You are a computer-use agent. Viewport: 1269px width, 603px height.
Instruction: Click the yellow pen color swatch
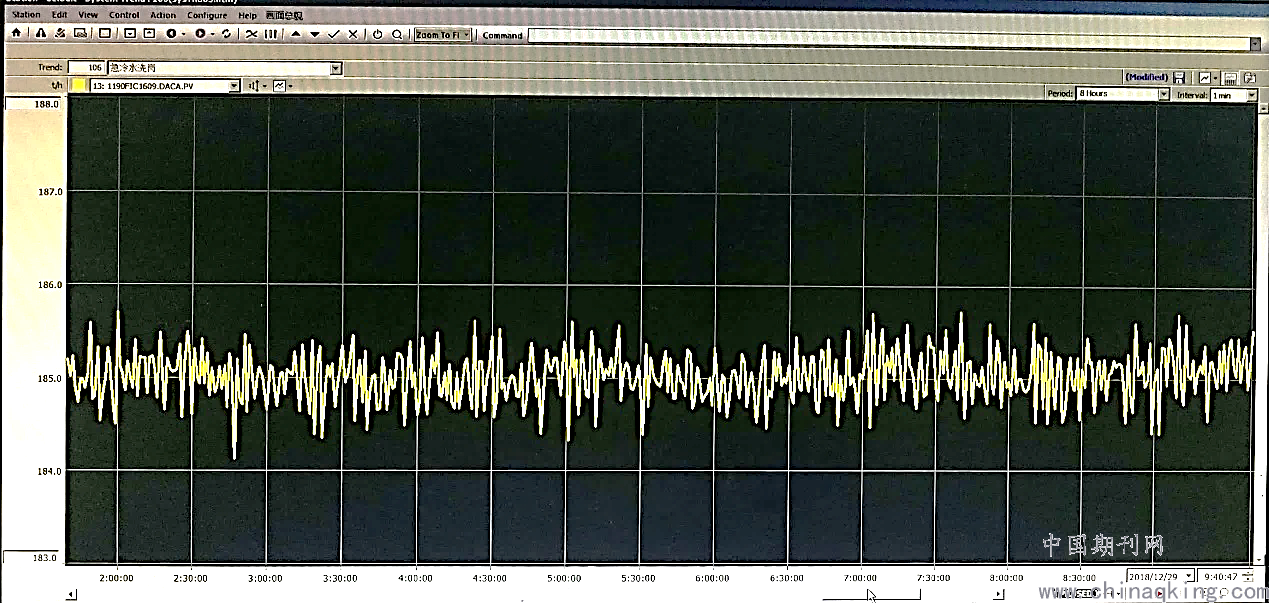coord(79,86)
